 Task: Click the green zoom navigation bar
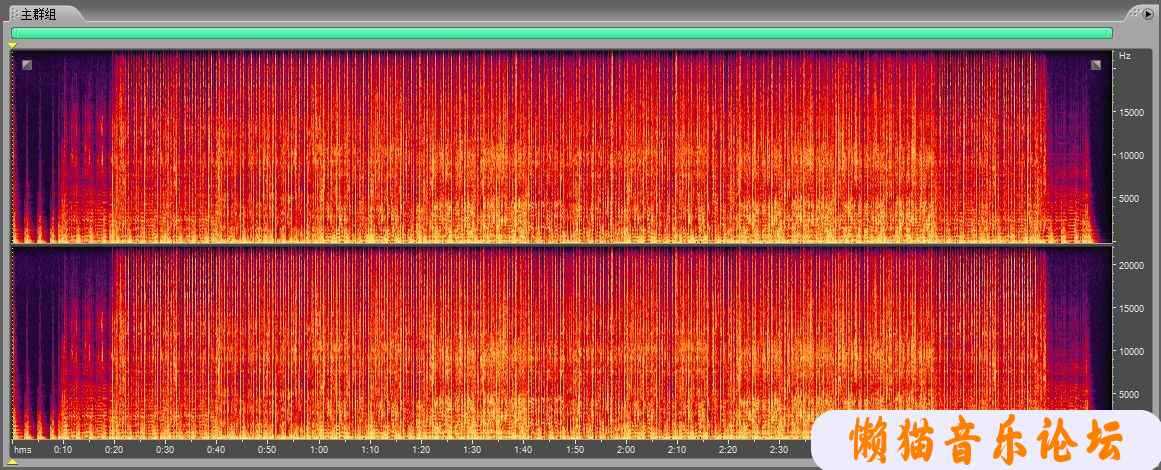coord(560,33)
